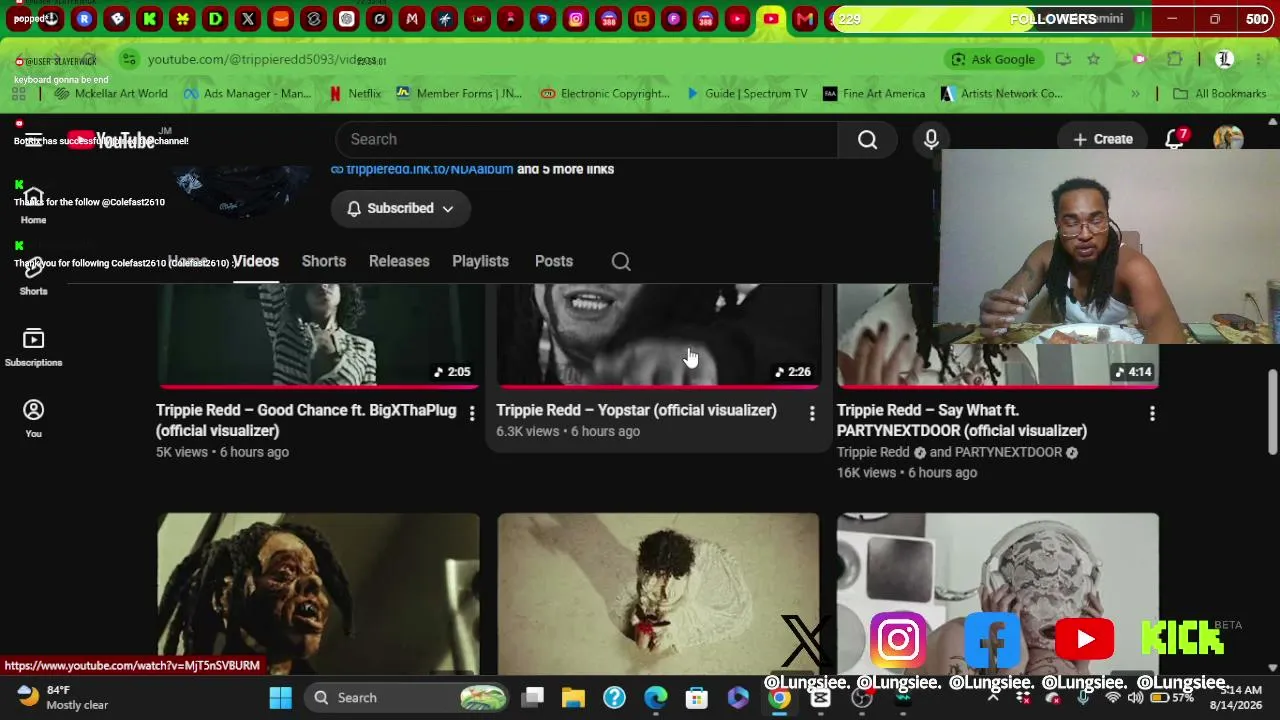Open the trippieredd.lnk.to/NDAalbum link
Viewport: 1280px width, 720px height.
[x=429, y=169]
